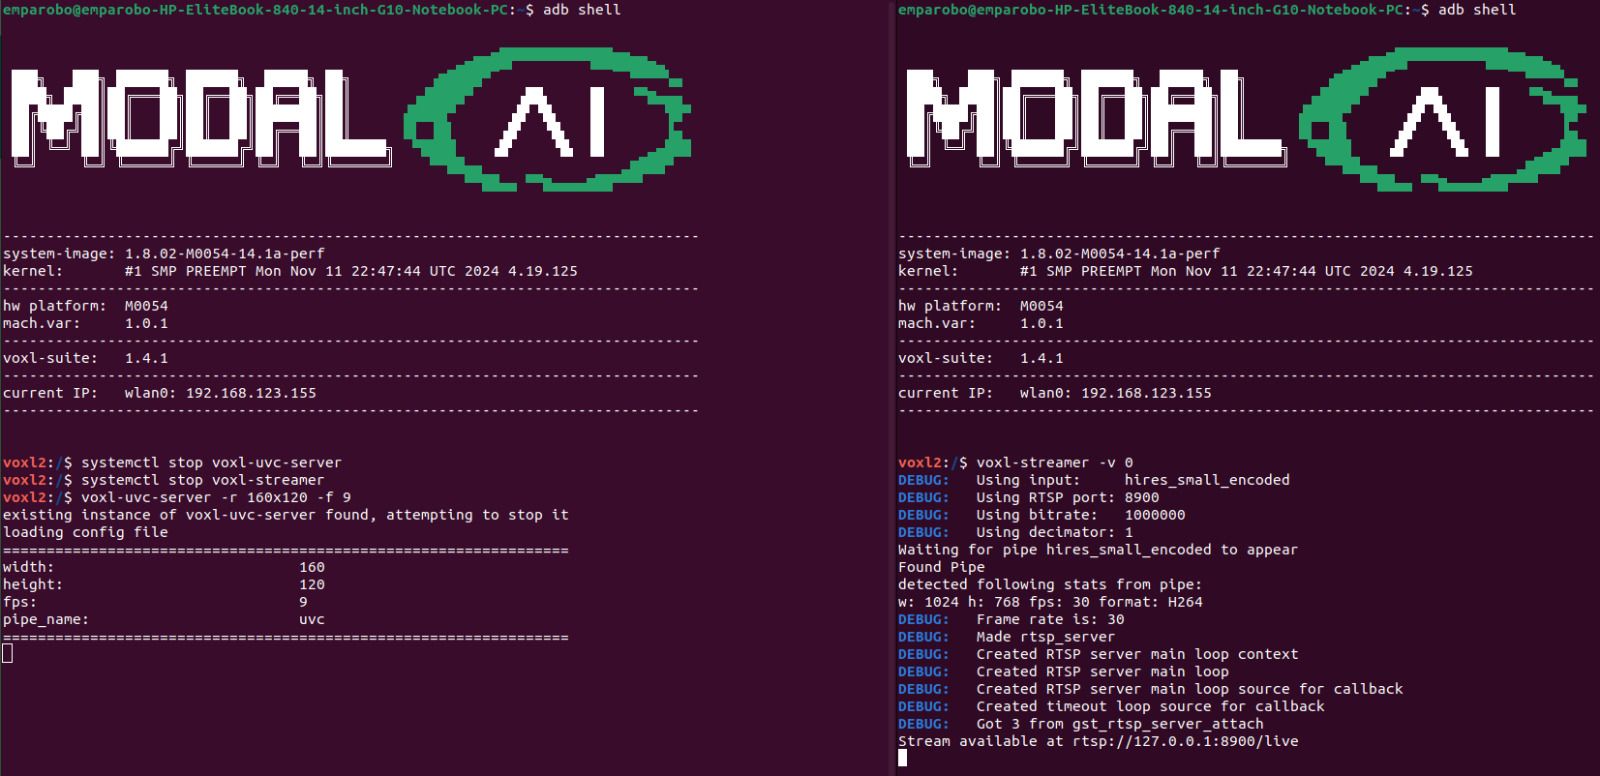Click the pipe_name value 'uvc'
This screenshot has width=1600, height=776.
[x=312, y=620]
